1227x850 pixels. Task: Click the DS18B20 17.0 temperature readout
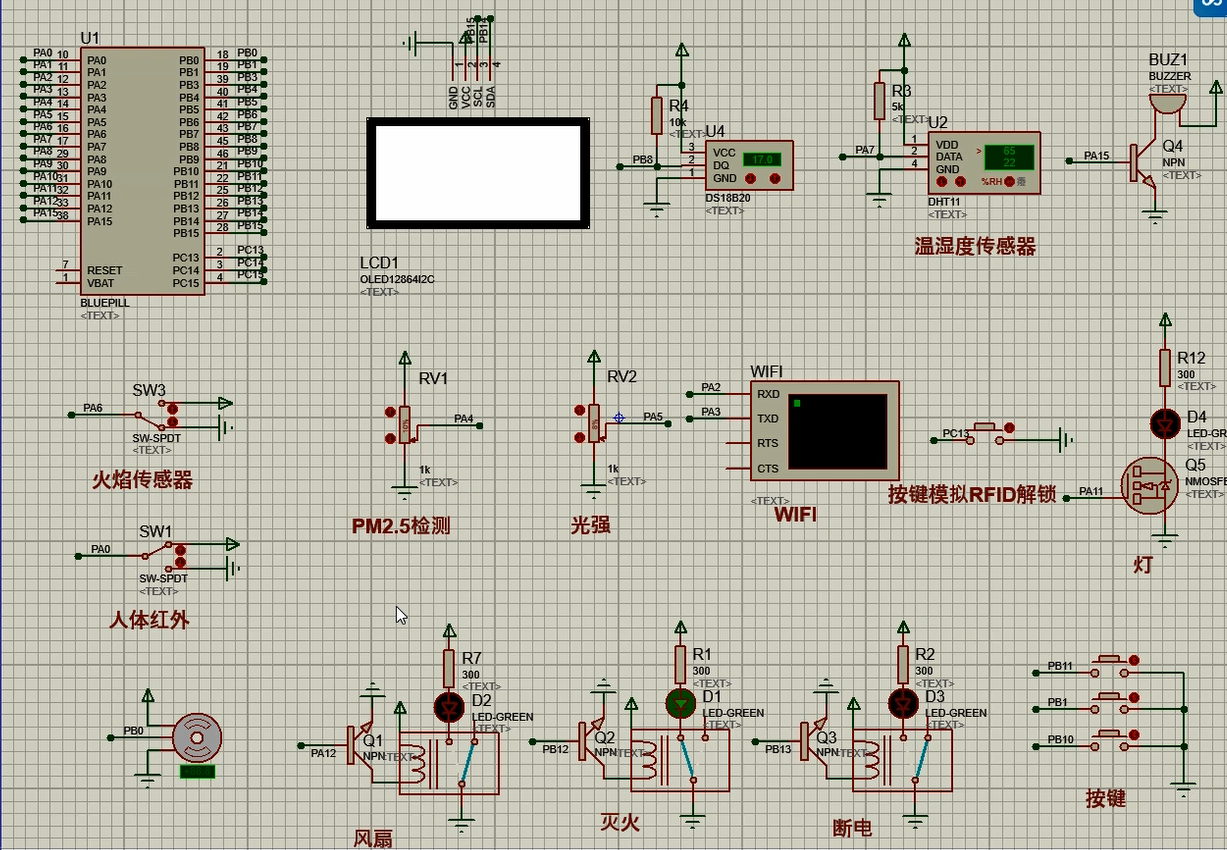(x=764, y=159)
